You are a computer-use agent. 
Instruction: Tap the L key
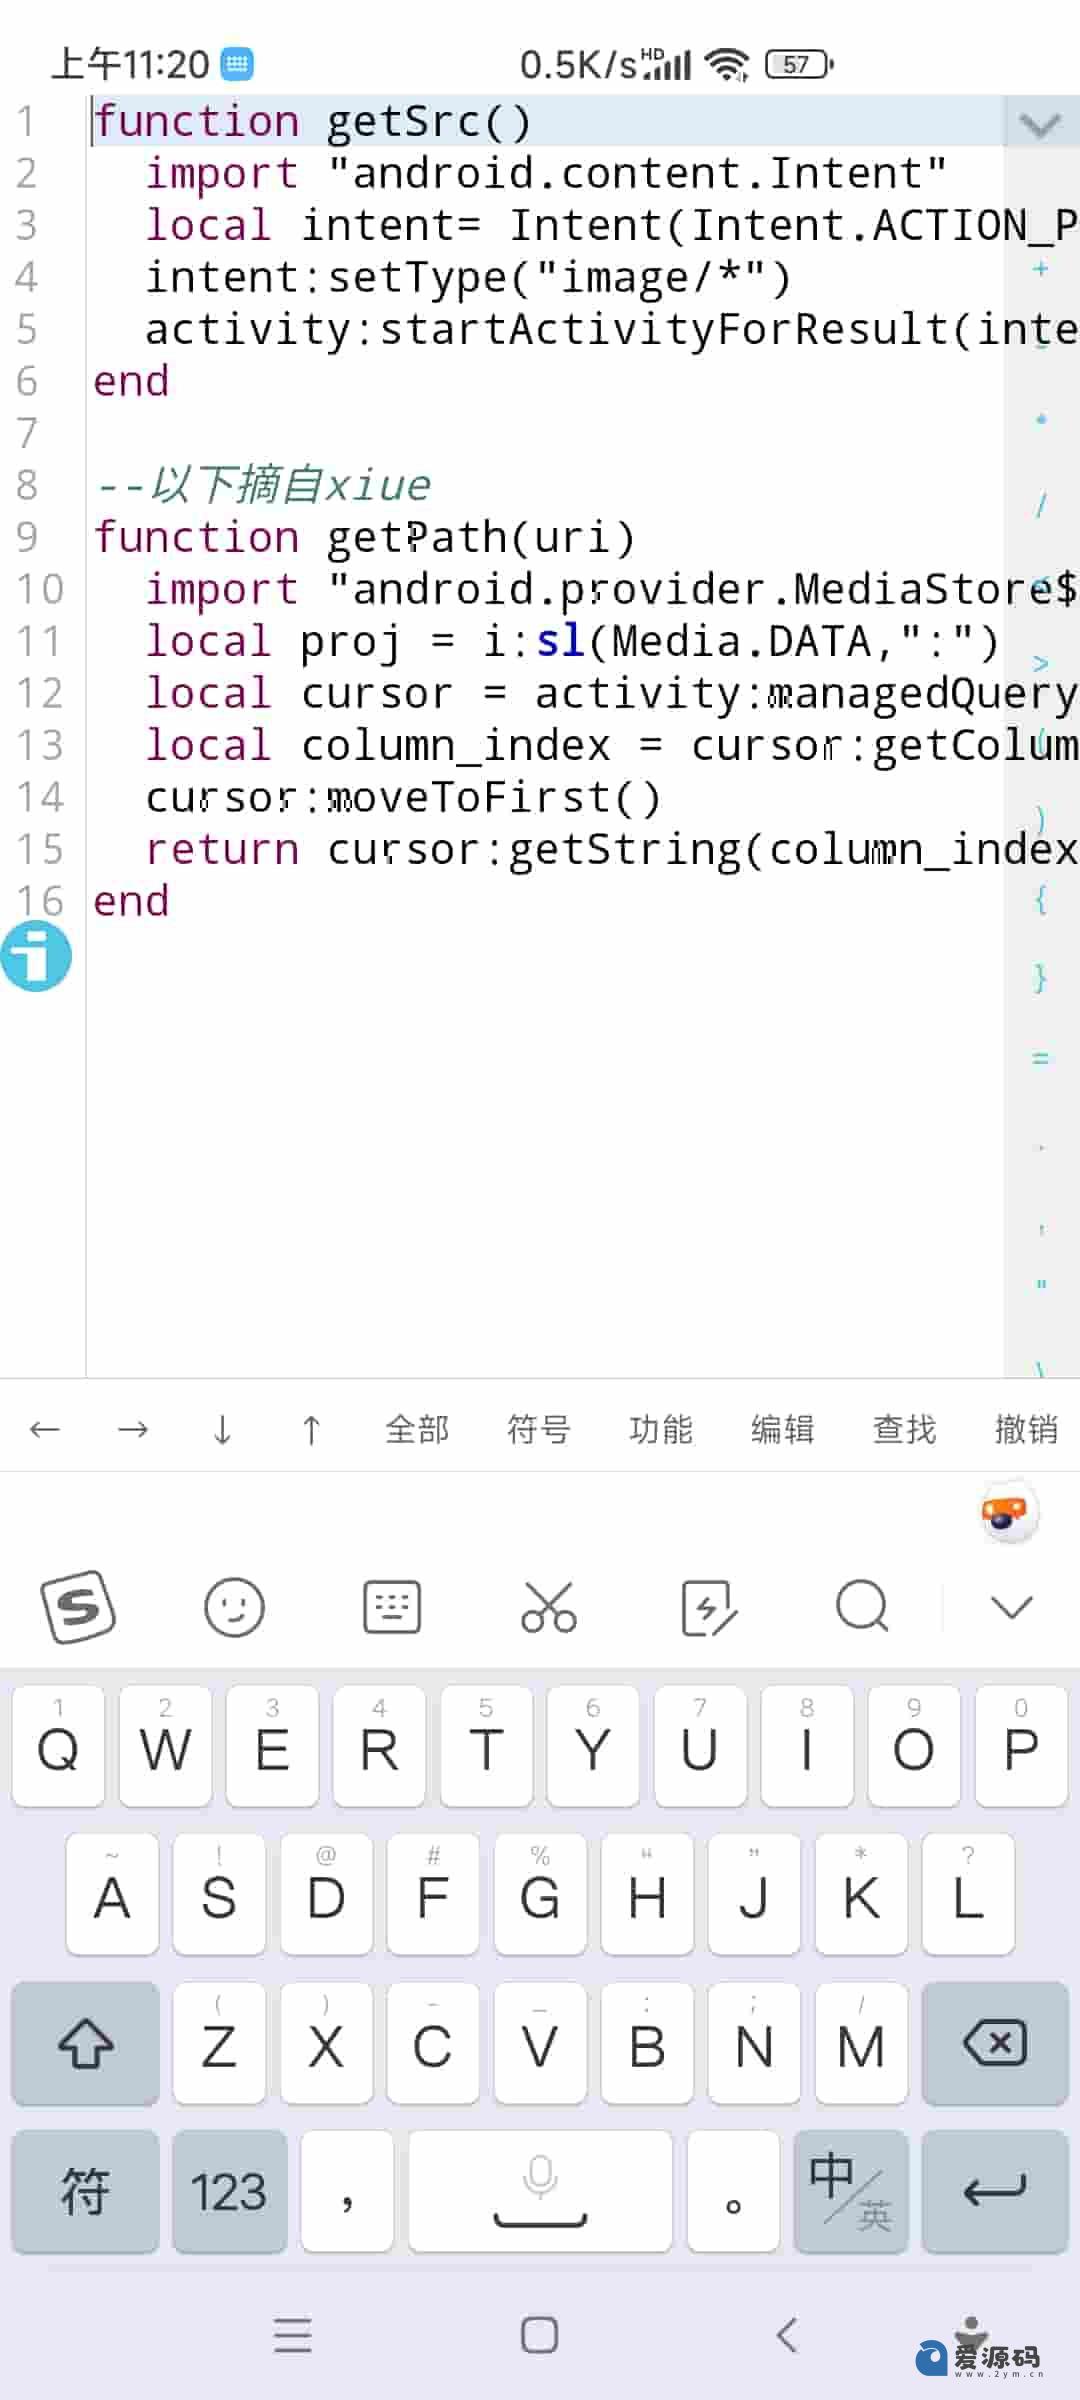tap(968, 1895)
